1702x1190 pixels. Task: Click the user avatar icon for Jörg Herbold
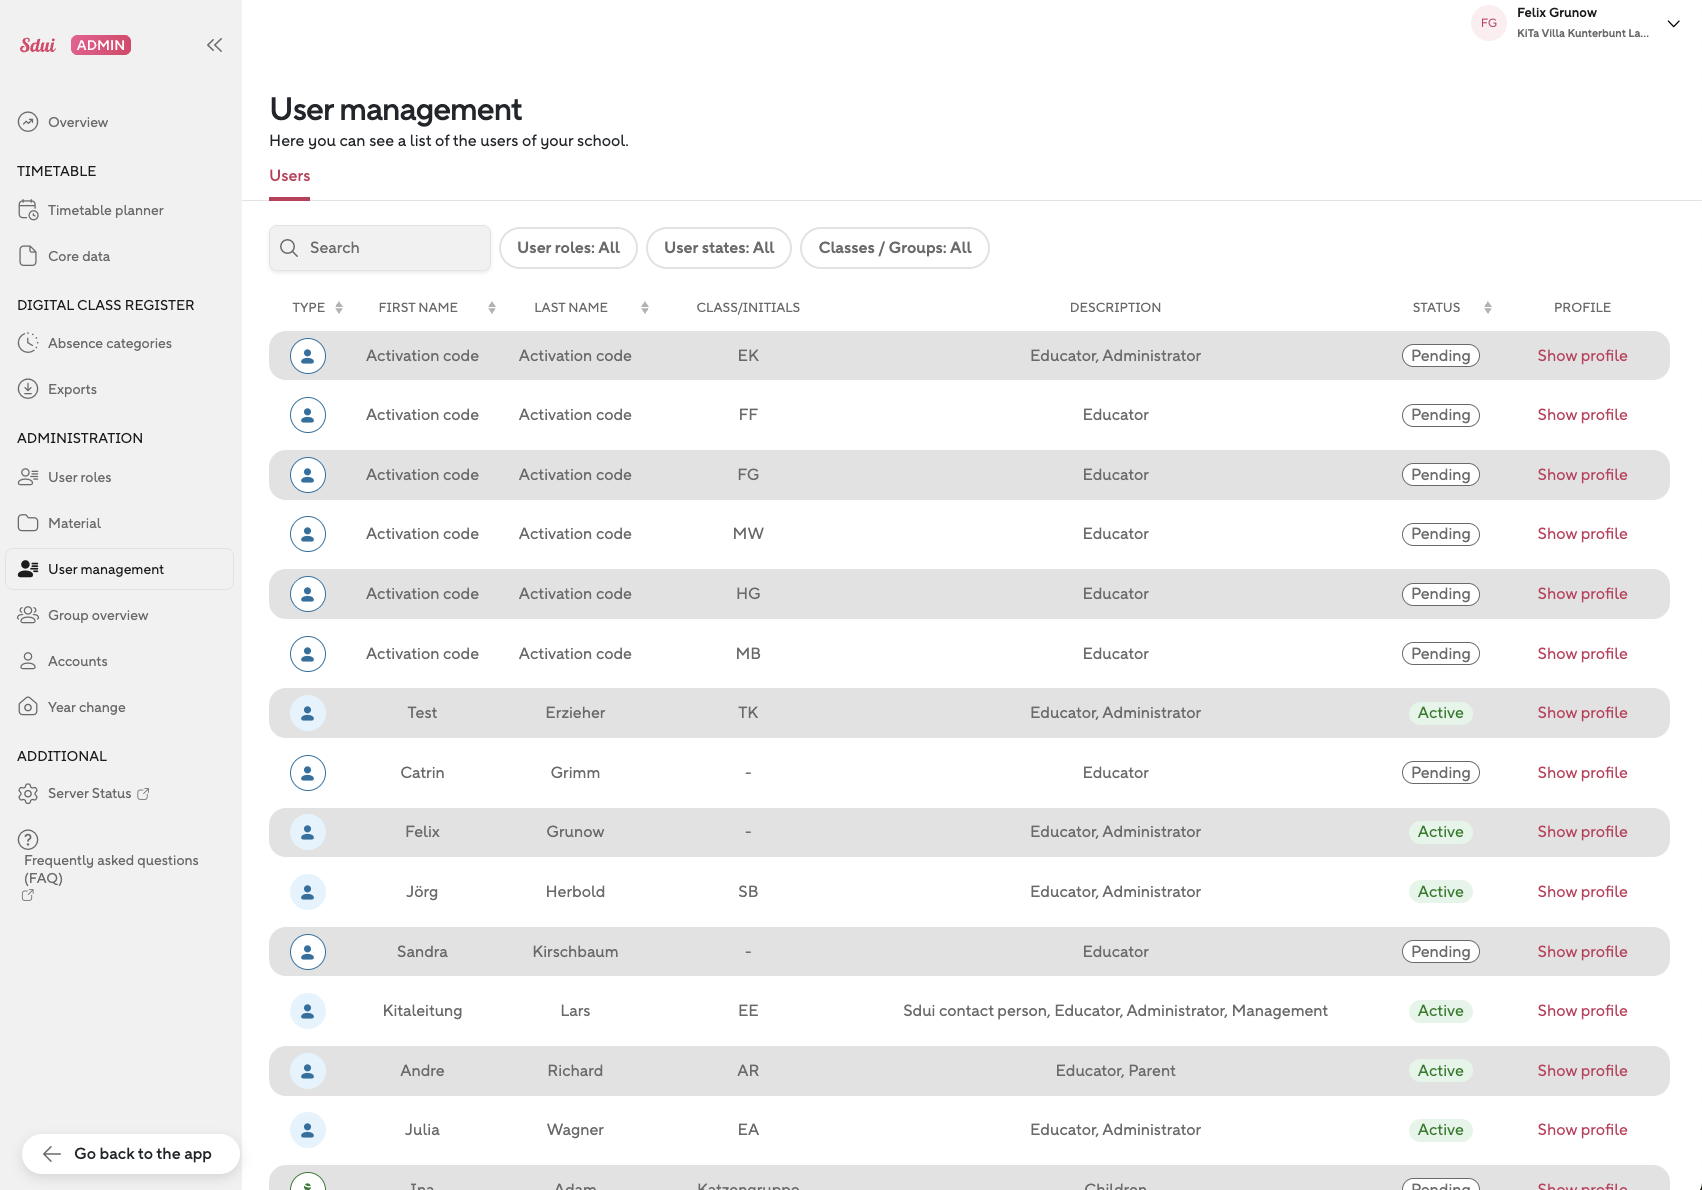[x=308, y=892]
